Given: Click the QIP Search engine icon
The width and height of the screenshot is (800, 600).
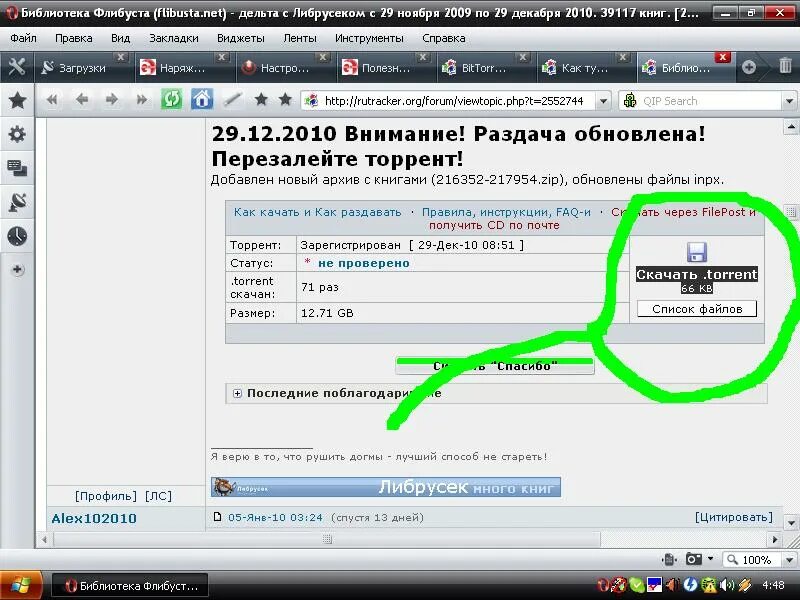Looking at the screenshot, I should (x=630, y=101).
